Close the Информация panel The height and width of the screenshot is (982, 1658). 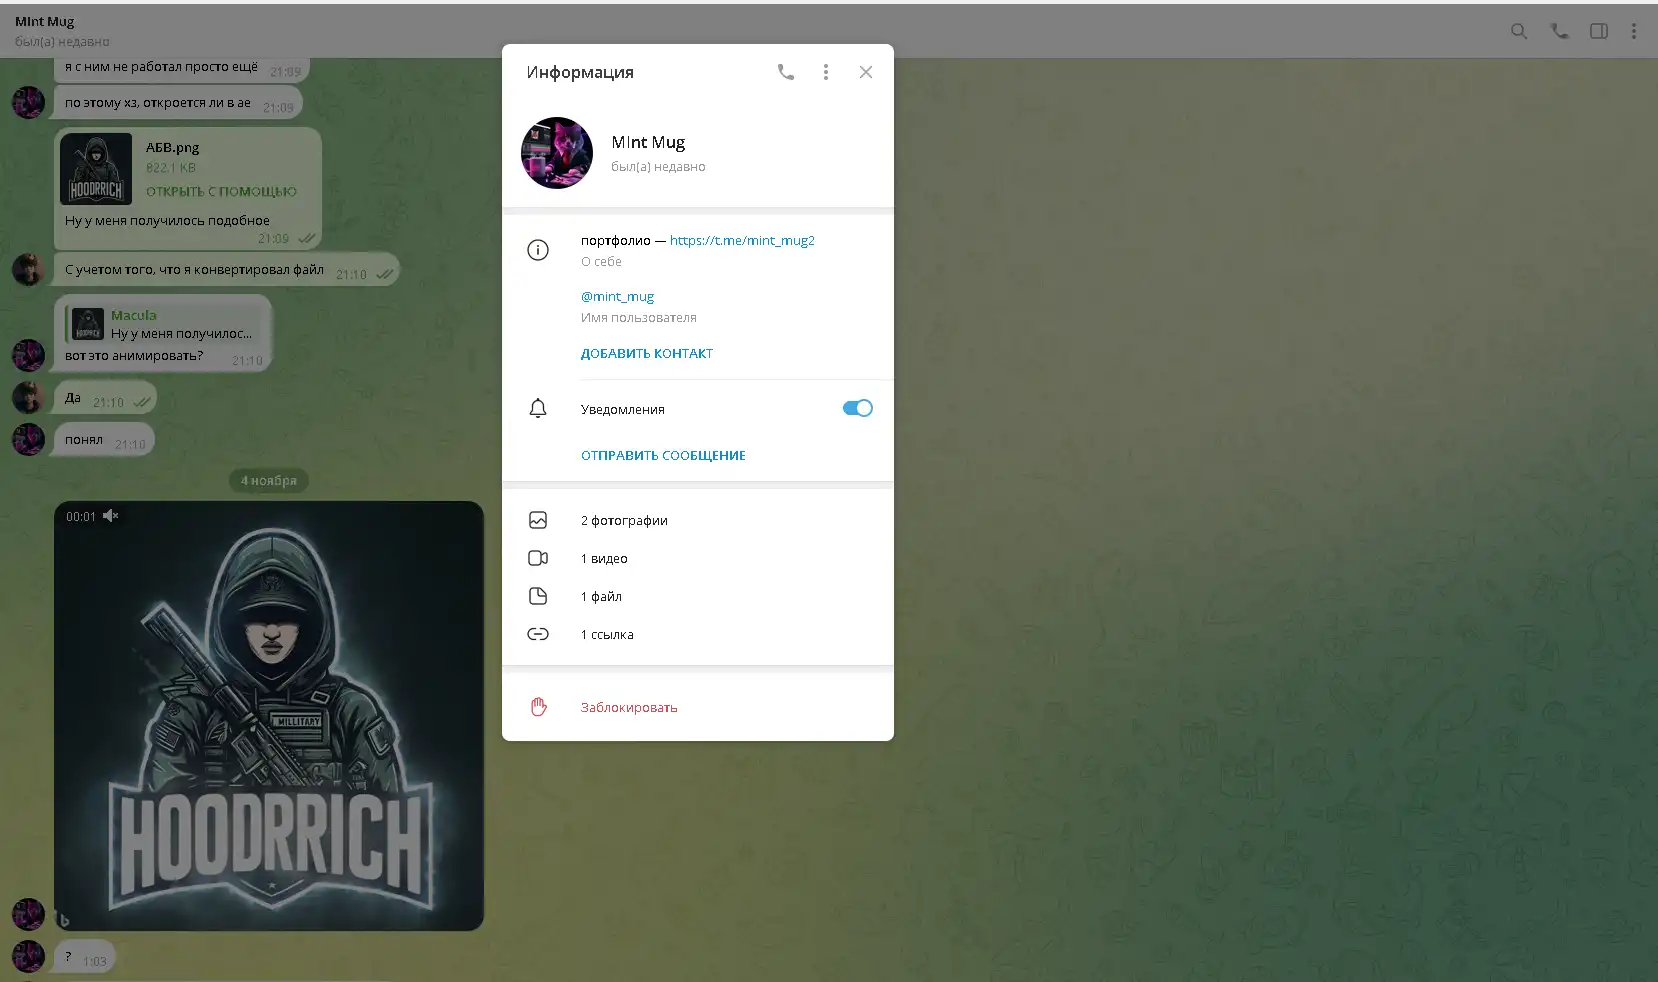click(x=866, y=72)
